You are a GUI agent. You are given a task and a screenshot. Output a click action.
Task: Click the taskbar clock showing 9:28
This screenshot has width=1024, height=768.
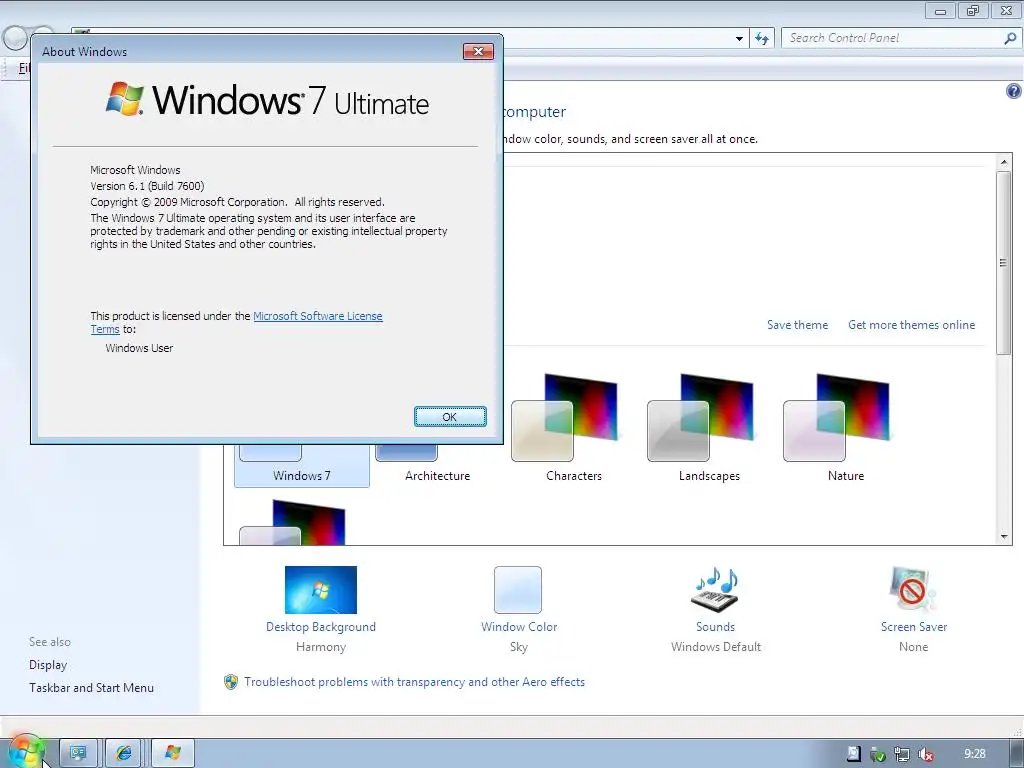974,754
